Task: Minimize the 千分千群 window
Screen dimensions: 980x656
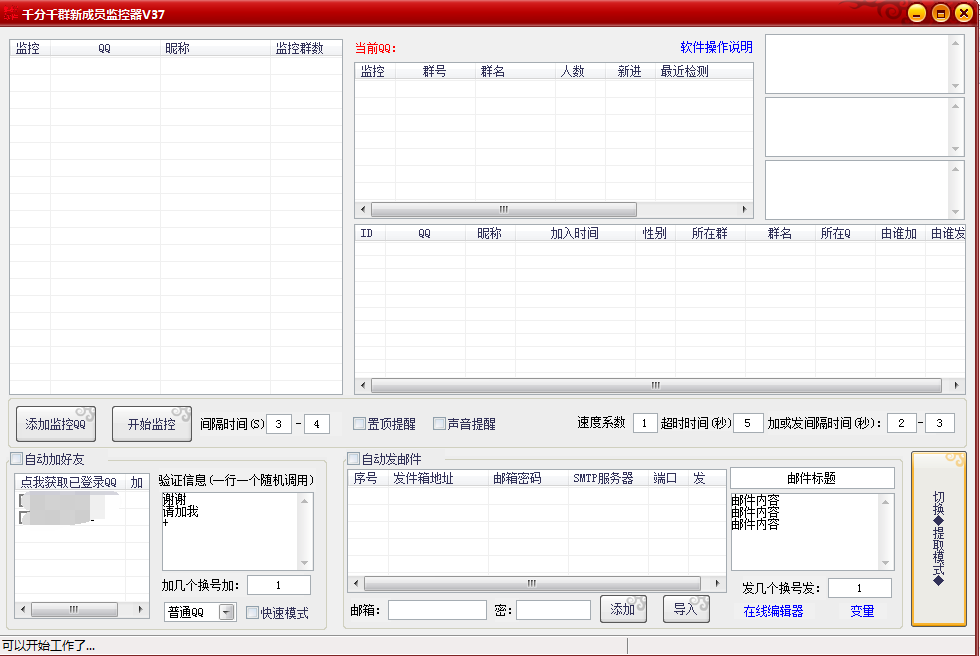Action: pos(917,13)
